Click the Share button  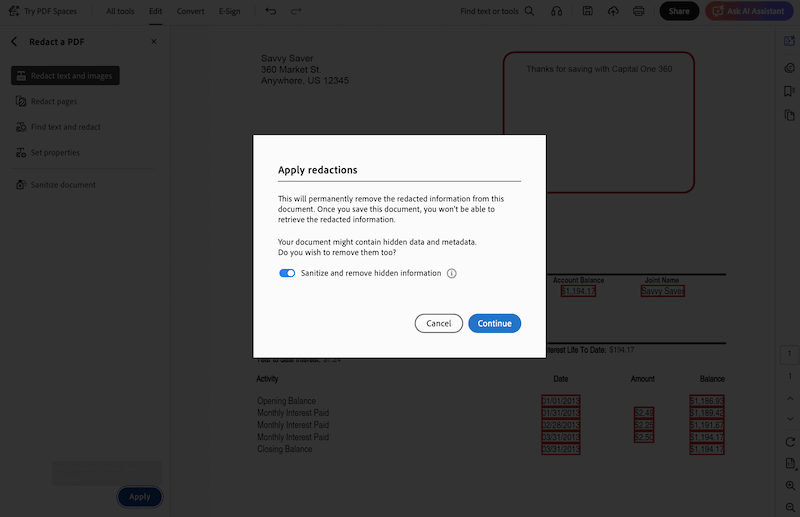[x=679, y=11]
